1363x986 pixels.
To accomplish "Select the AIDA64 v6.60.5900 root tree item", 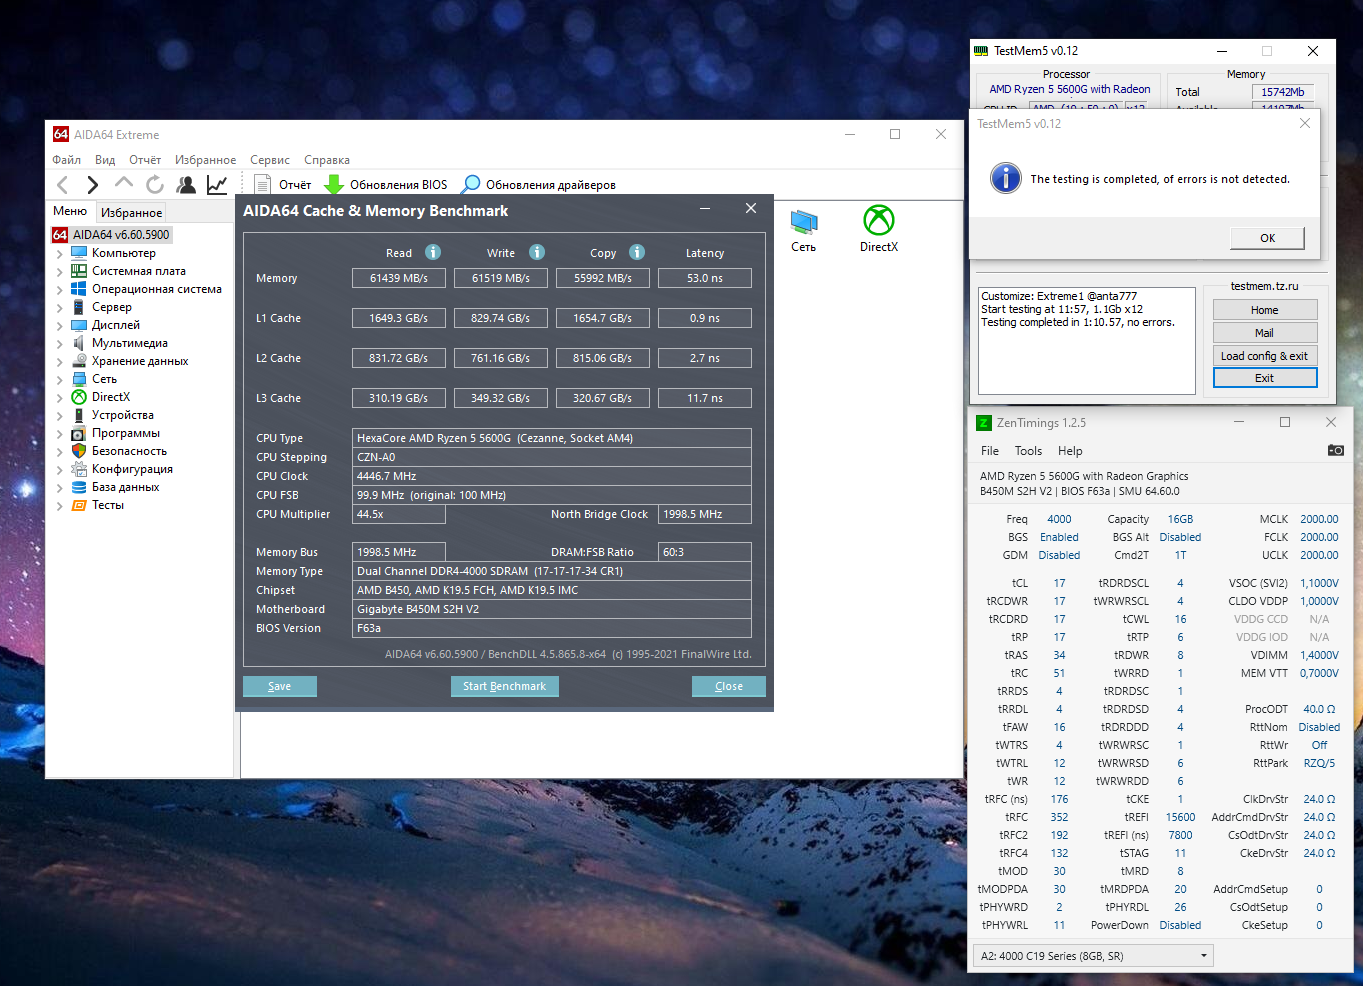I will (x=112, y=235).
